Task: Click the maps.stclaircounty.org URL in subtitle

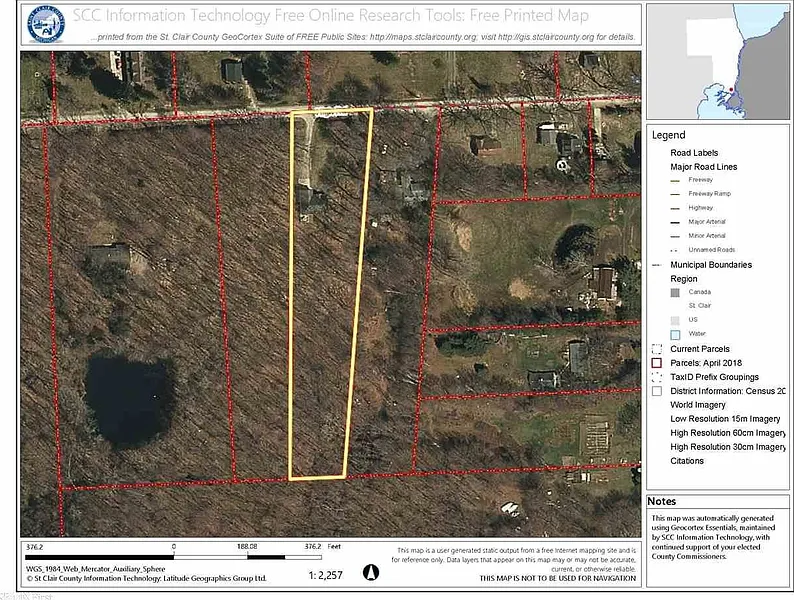Action: pyautogui.click(x=423, y=37)
